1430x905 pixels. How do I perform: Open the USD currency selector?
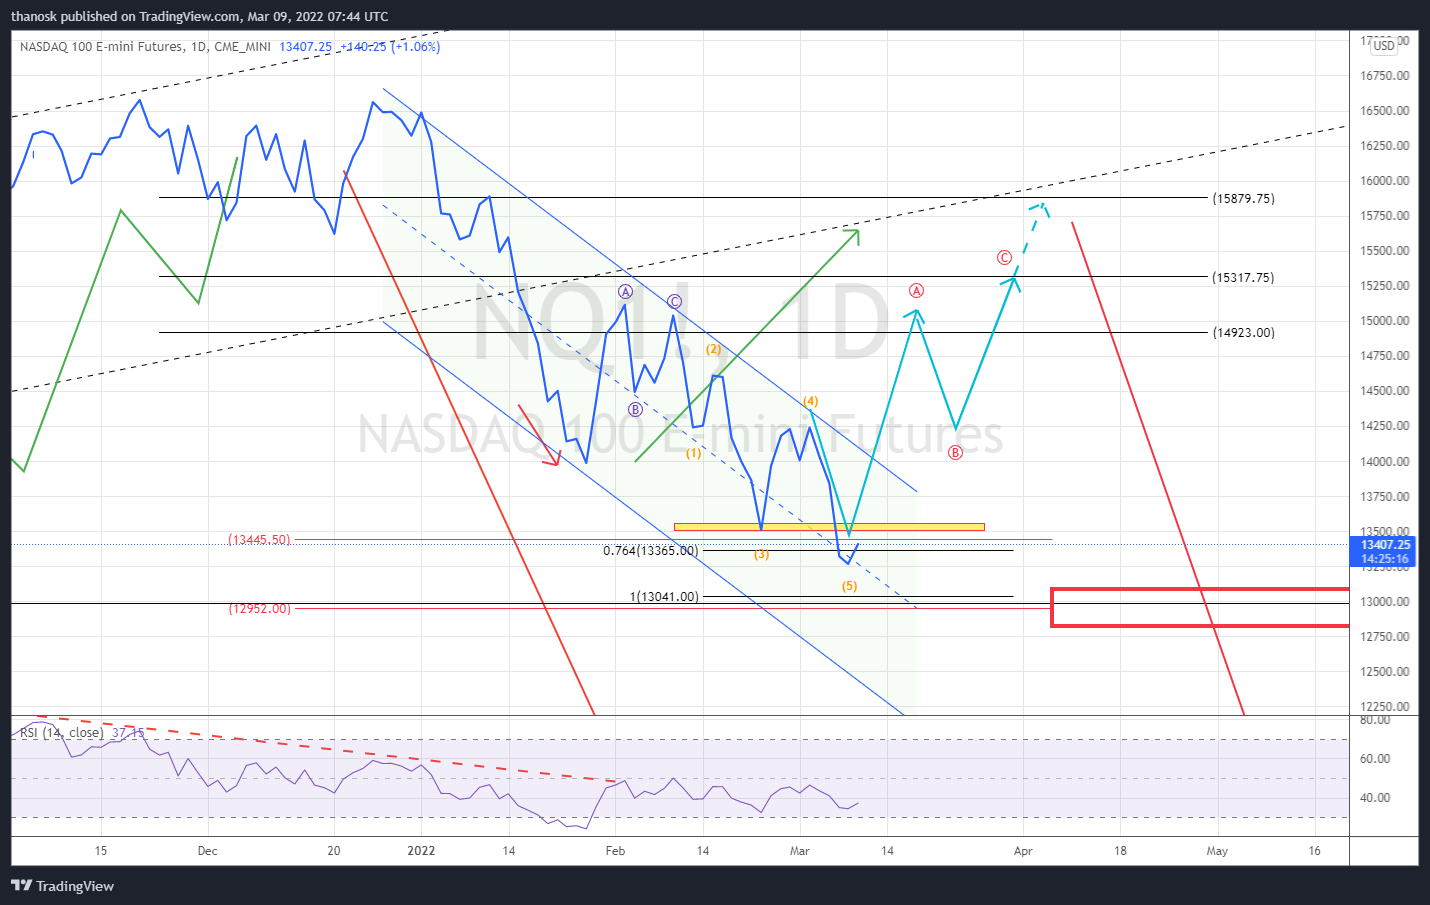pyautogui.click(x=1384, y=46)
